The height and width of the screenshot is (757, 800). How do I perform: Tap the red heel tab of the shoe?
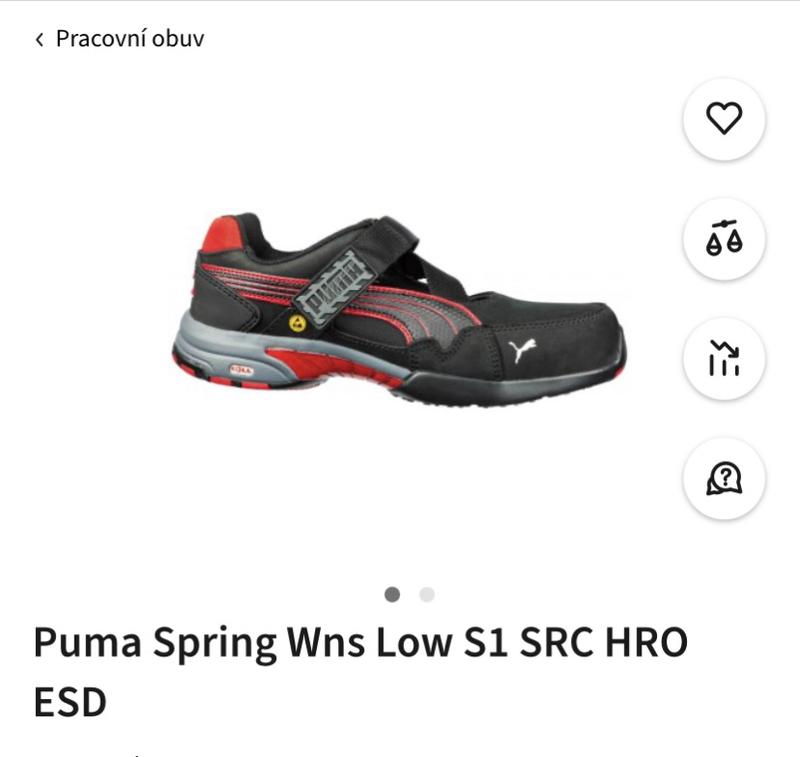(x=223, y=235)
